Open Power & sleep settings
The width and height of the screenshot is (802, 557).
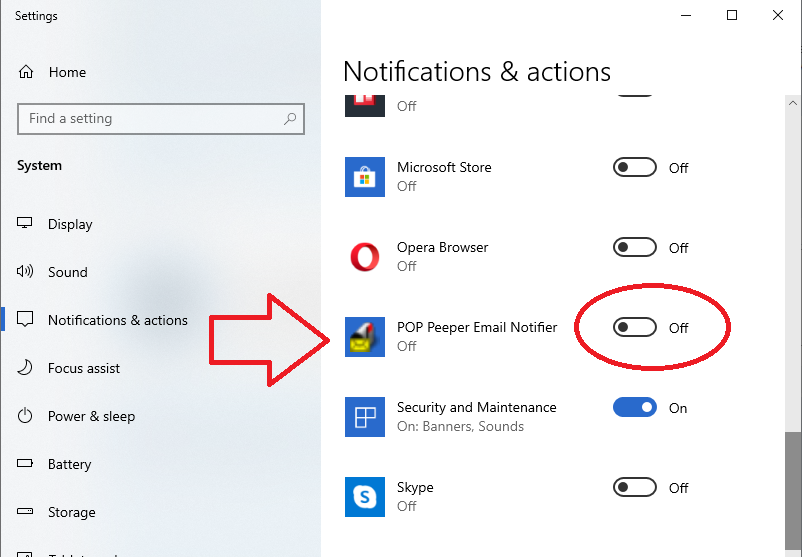[x=92, y=416]
